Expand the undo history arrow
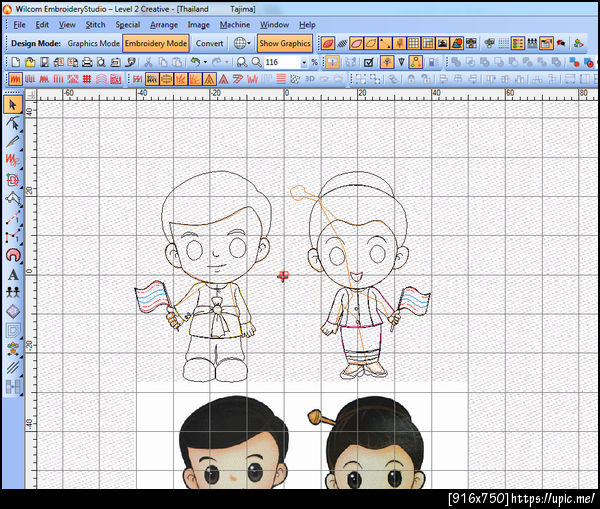Screen dimensions: 600x509 pyautogui.click(x=205, y=62)
